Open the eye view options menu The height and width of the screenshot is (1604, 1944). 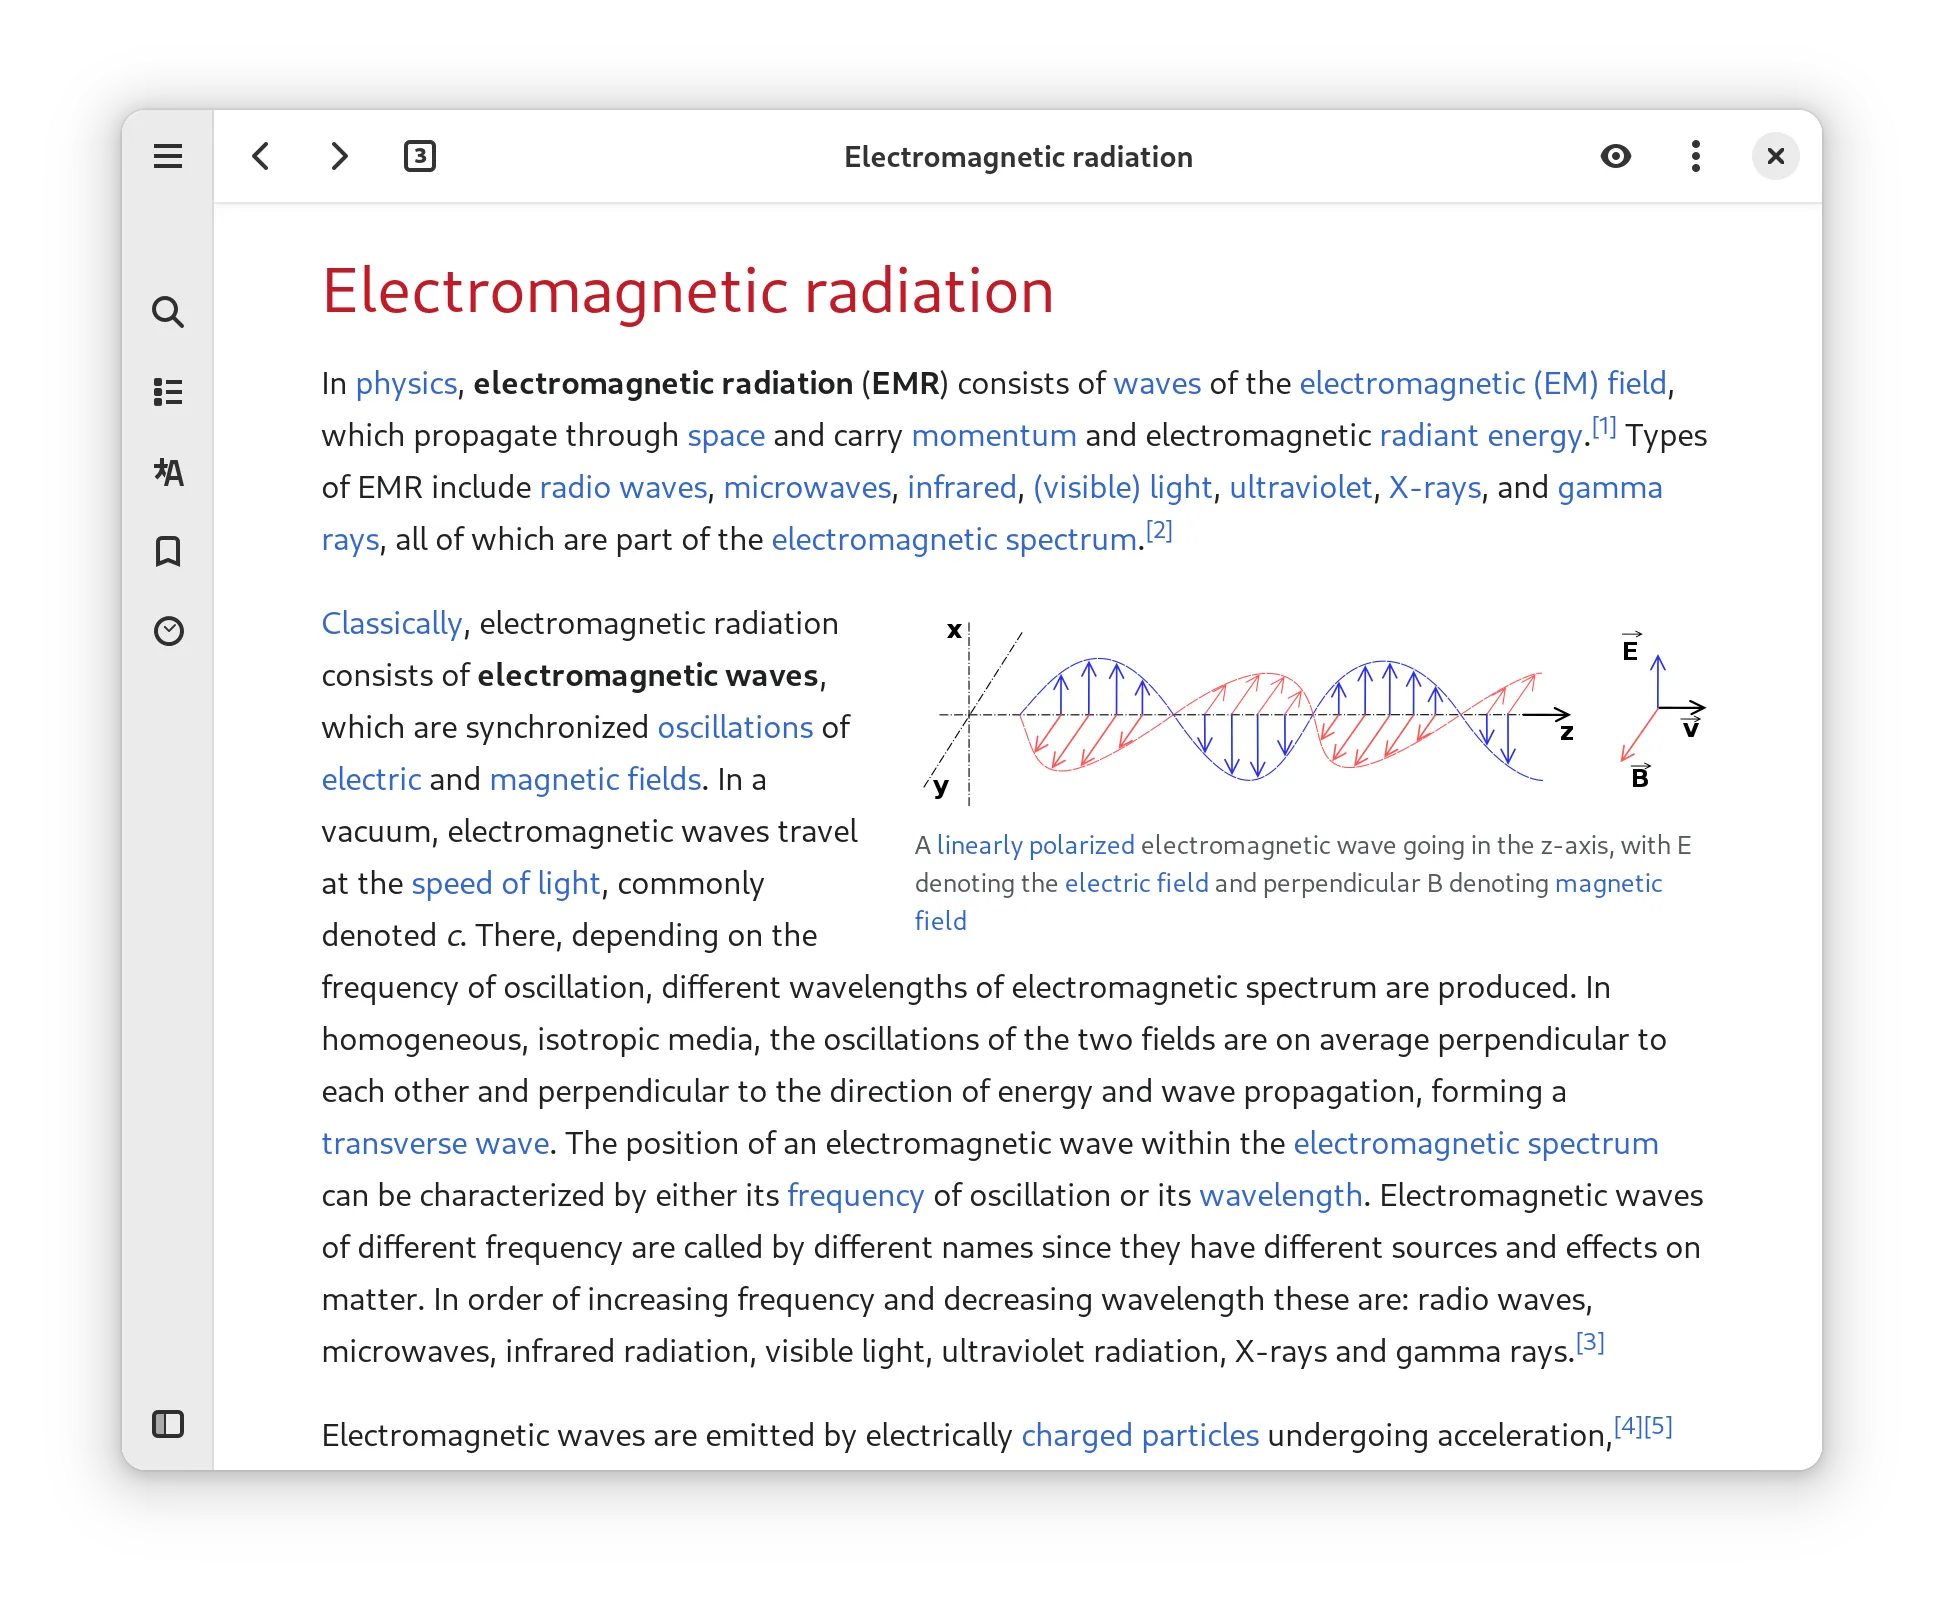pyautogui.click(x=1616, y=156)
